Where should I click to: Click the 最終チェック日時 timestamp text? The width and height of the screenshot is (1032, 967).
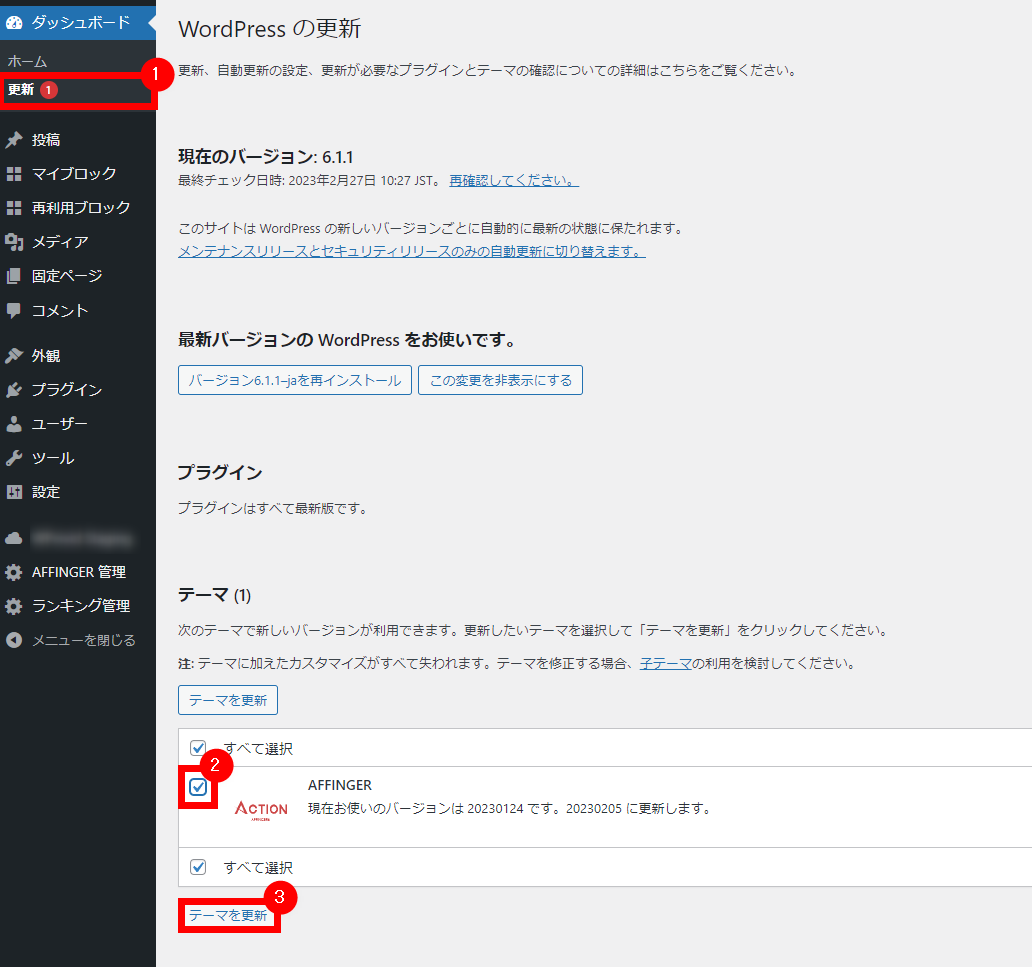(x=309, y=180)
